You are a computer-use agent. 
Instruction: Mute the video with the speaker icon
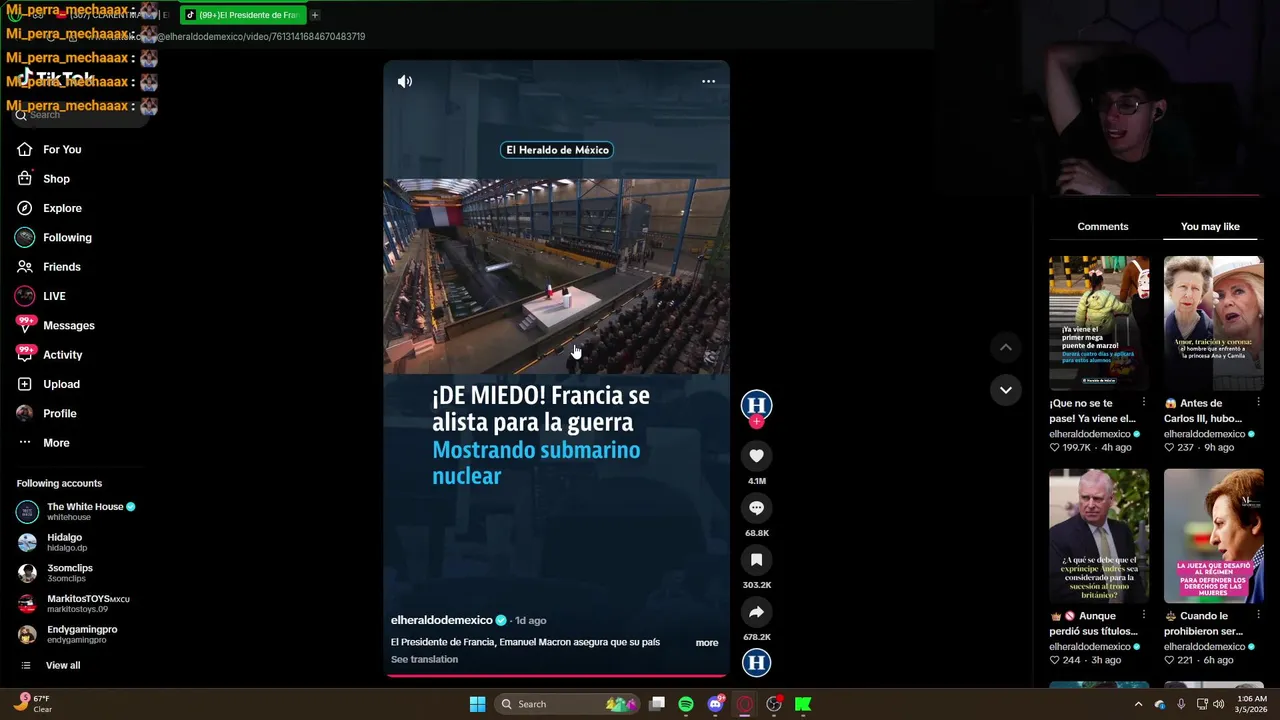click(405, 81)
